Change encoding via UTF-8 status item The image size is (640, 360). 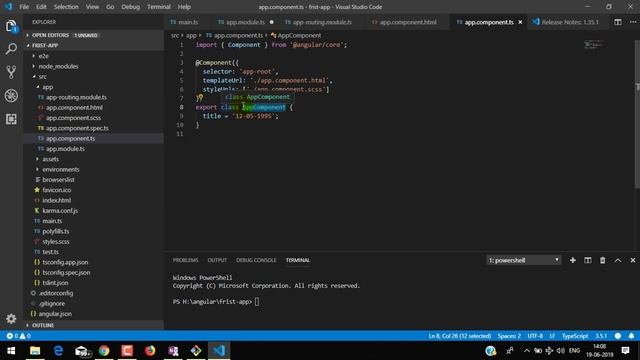tap(535, 336)
